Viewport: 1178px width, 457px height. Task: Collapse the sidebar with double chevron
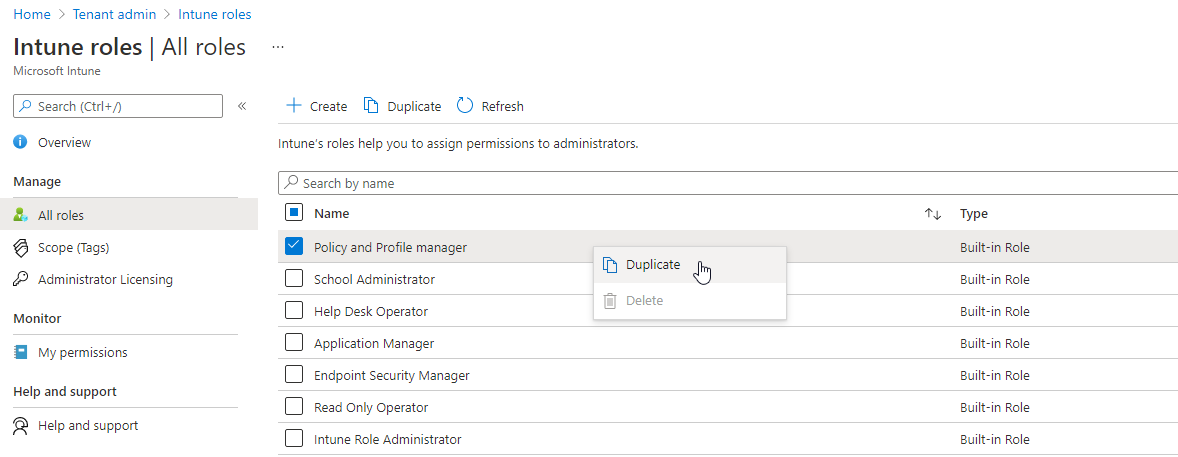(x=242, y=106)
